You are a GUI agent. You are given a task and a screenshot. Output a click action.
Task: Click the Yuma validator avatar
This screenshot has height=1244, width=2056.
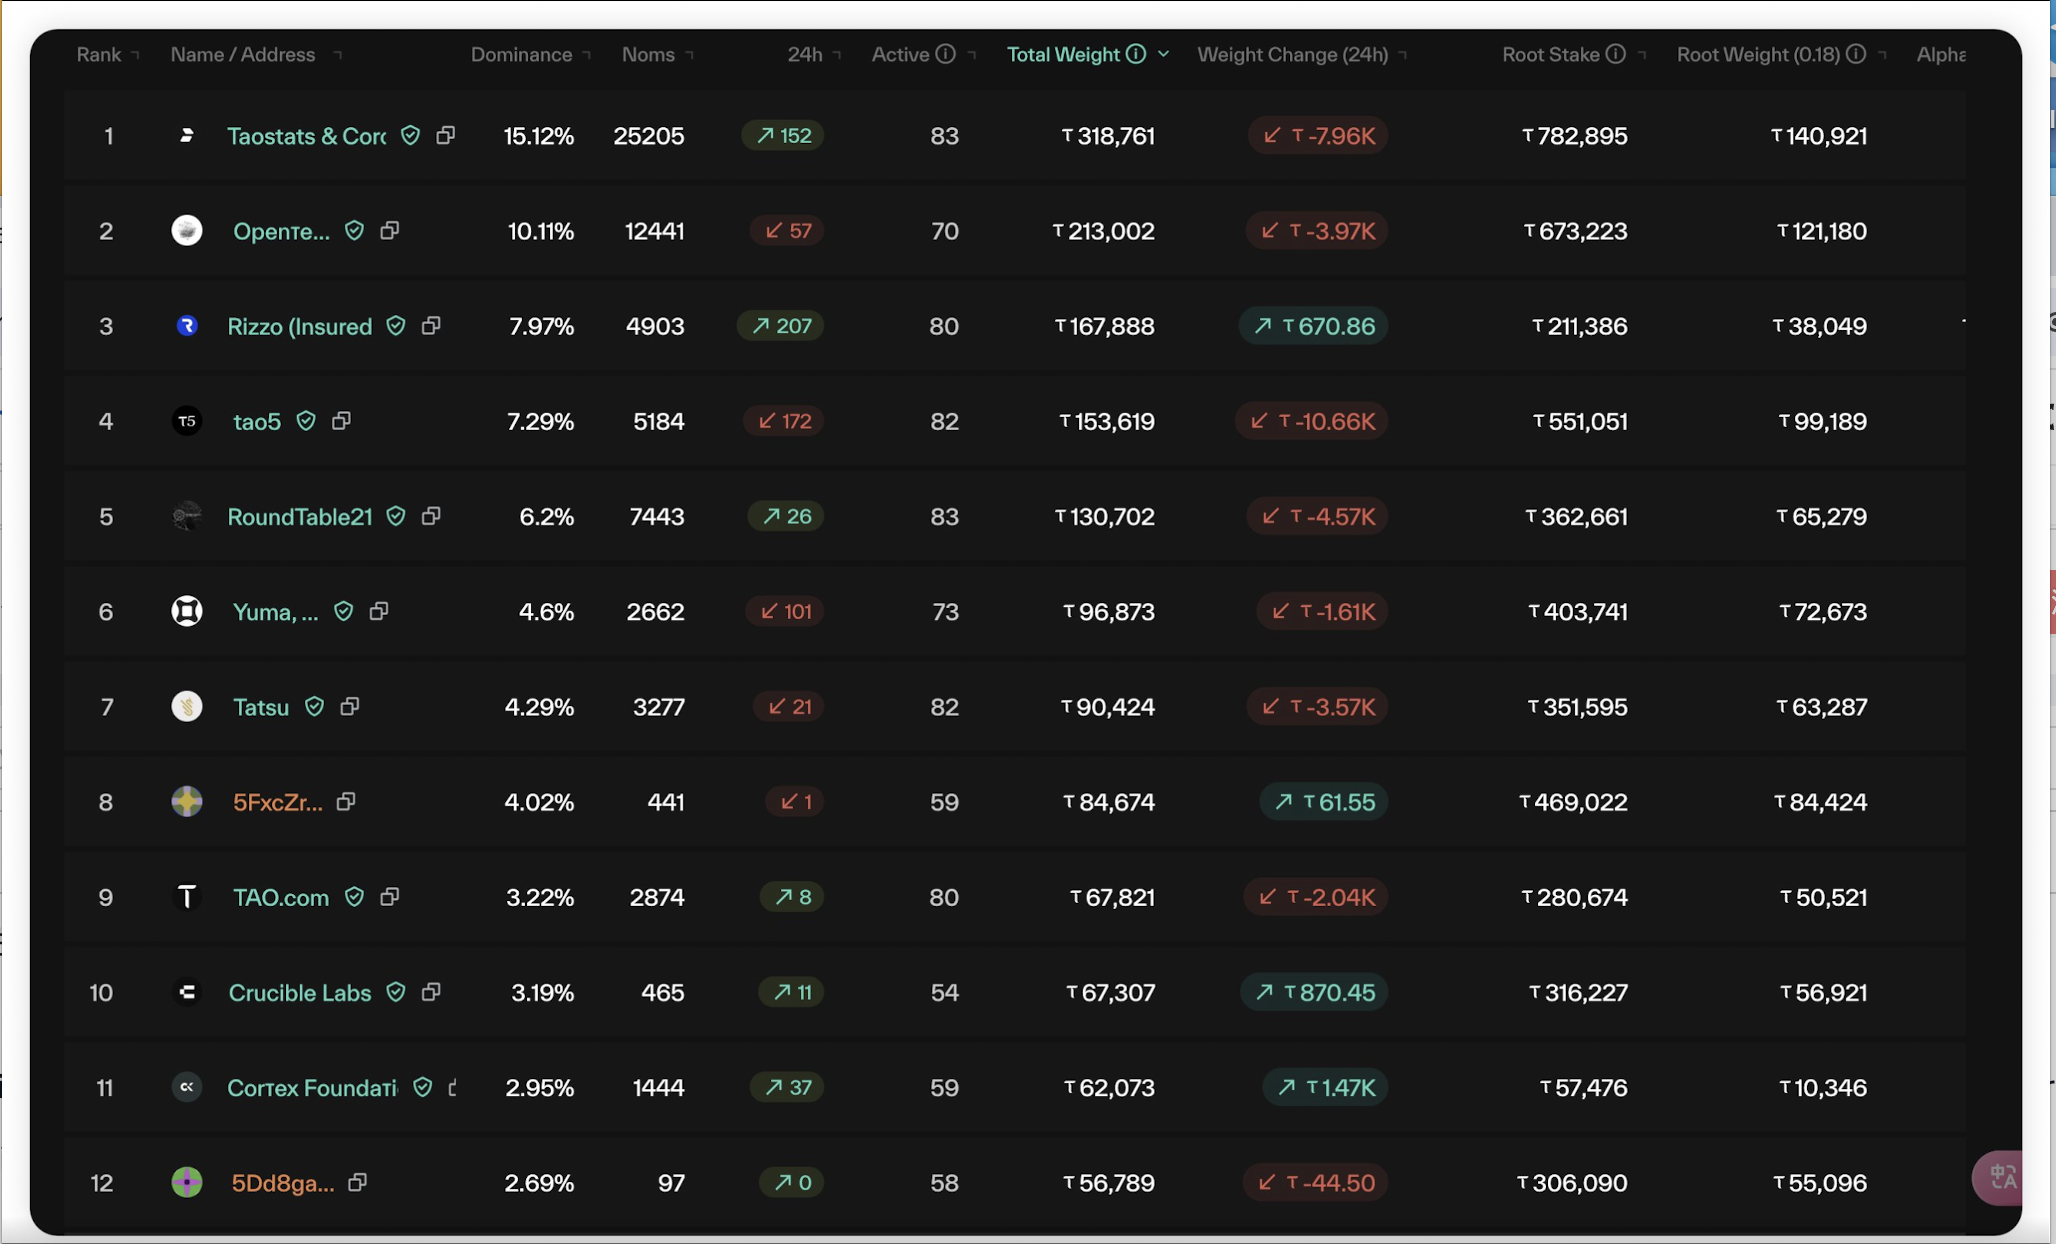click(x=187, y=611)
